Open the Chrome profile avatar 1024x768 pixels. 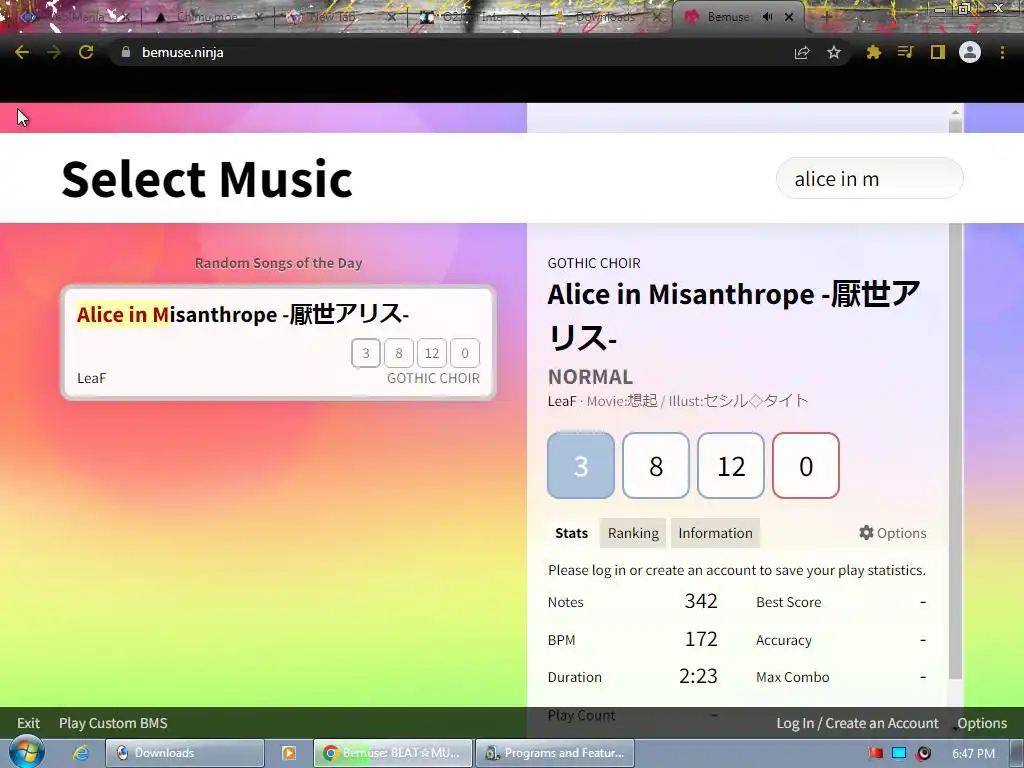(x=970, y=52)
